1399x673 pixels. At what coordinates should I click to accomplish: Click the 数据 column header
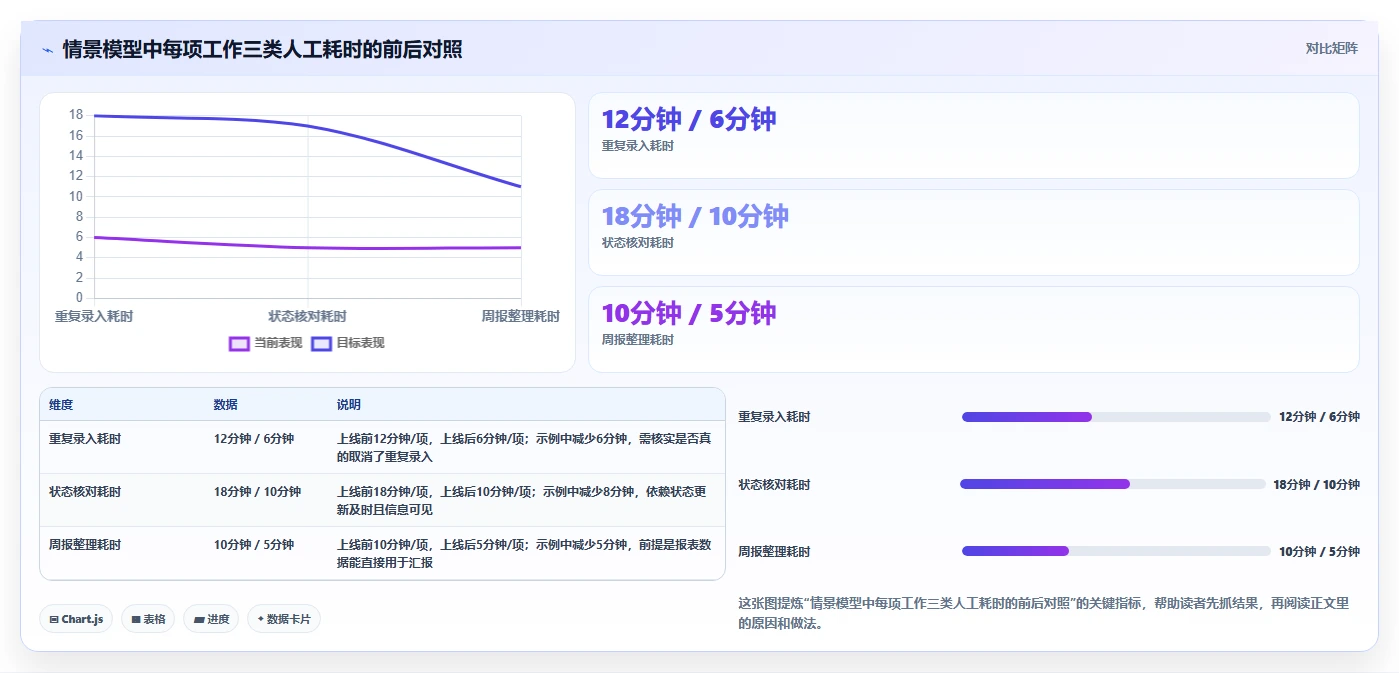pyautogui.click(x=225, y=405)
